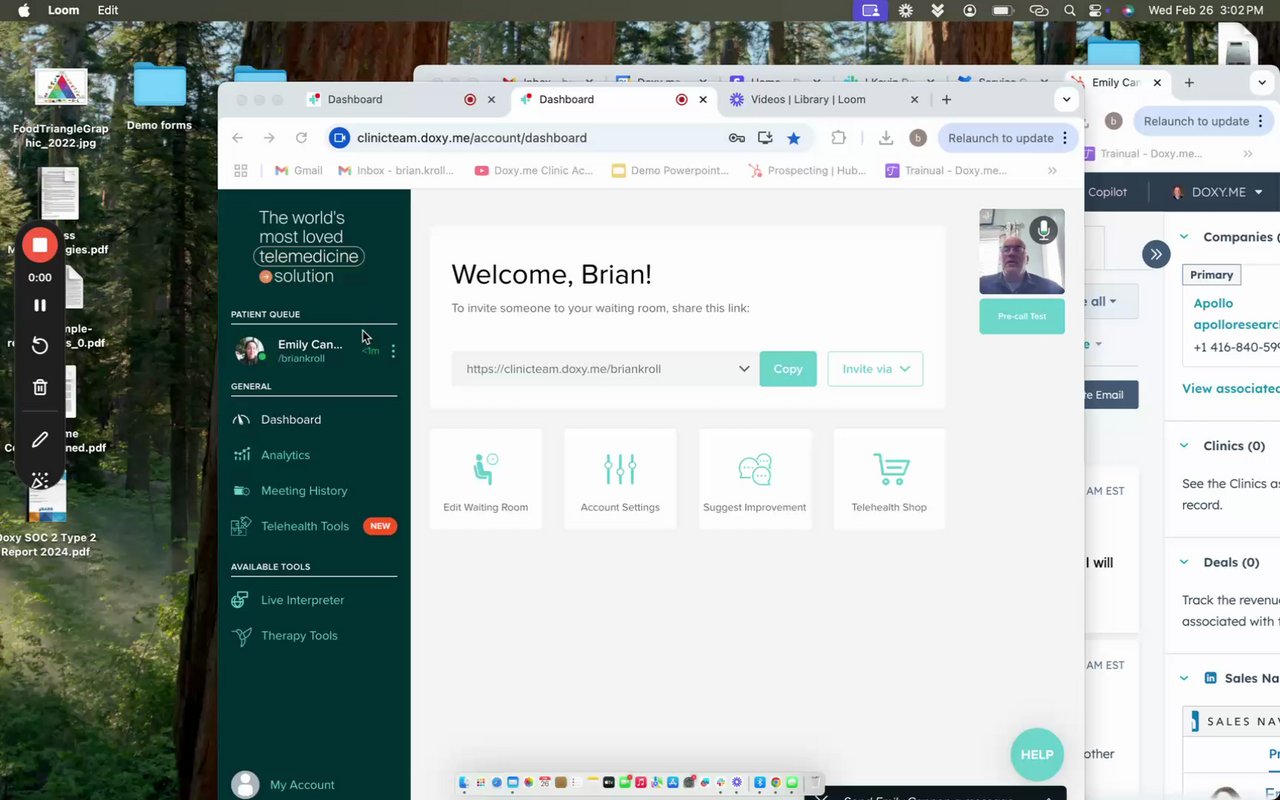Open Edit Waiting Room tile

coord(486,480)
